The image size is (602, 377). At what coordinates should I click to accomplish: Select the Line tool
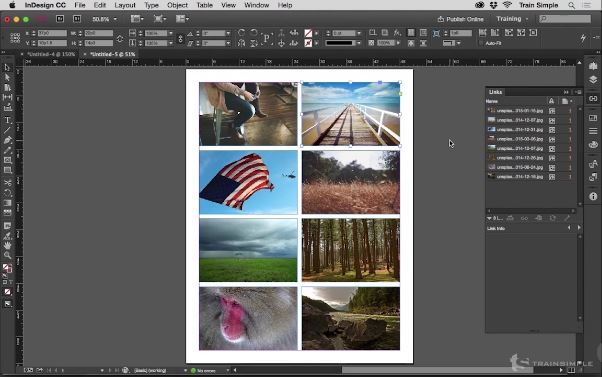[x=7, y=130]
